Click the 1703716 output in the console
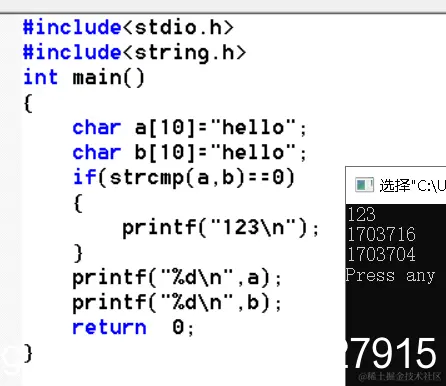The width and height of the screenshot is (446, 386). 381,234
